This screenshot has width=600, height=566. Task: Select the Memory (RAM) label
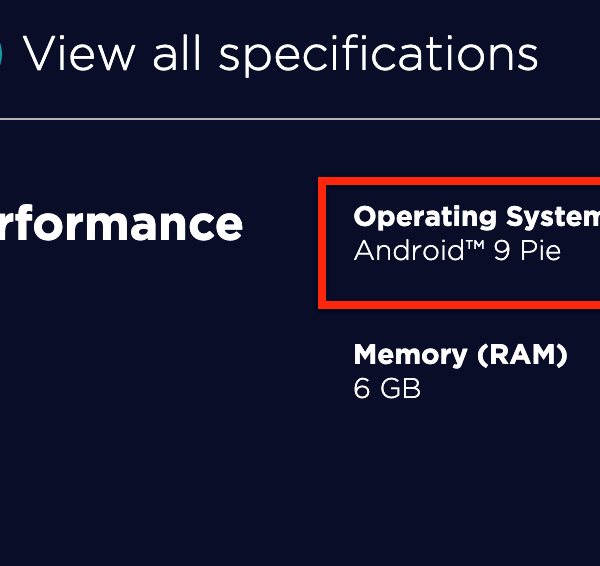[x=461, y=354]
